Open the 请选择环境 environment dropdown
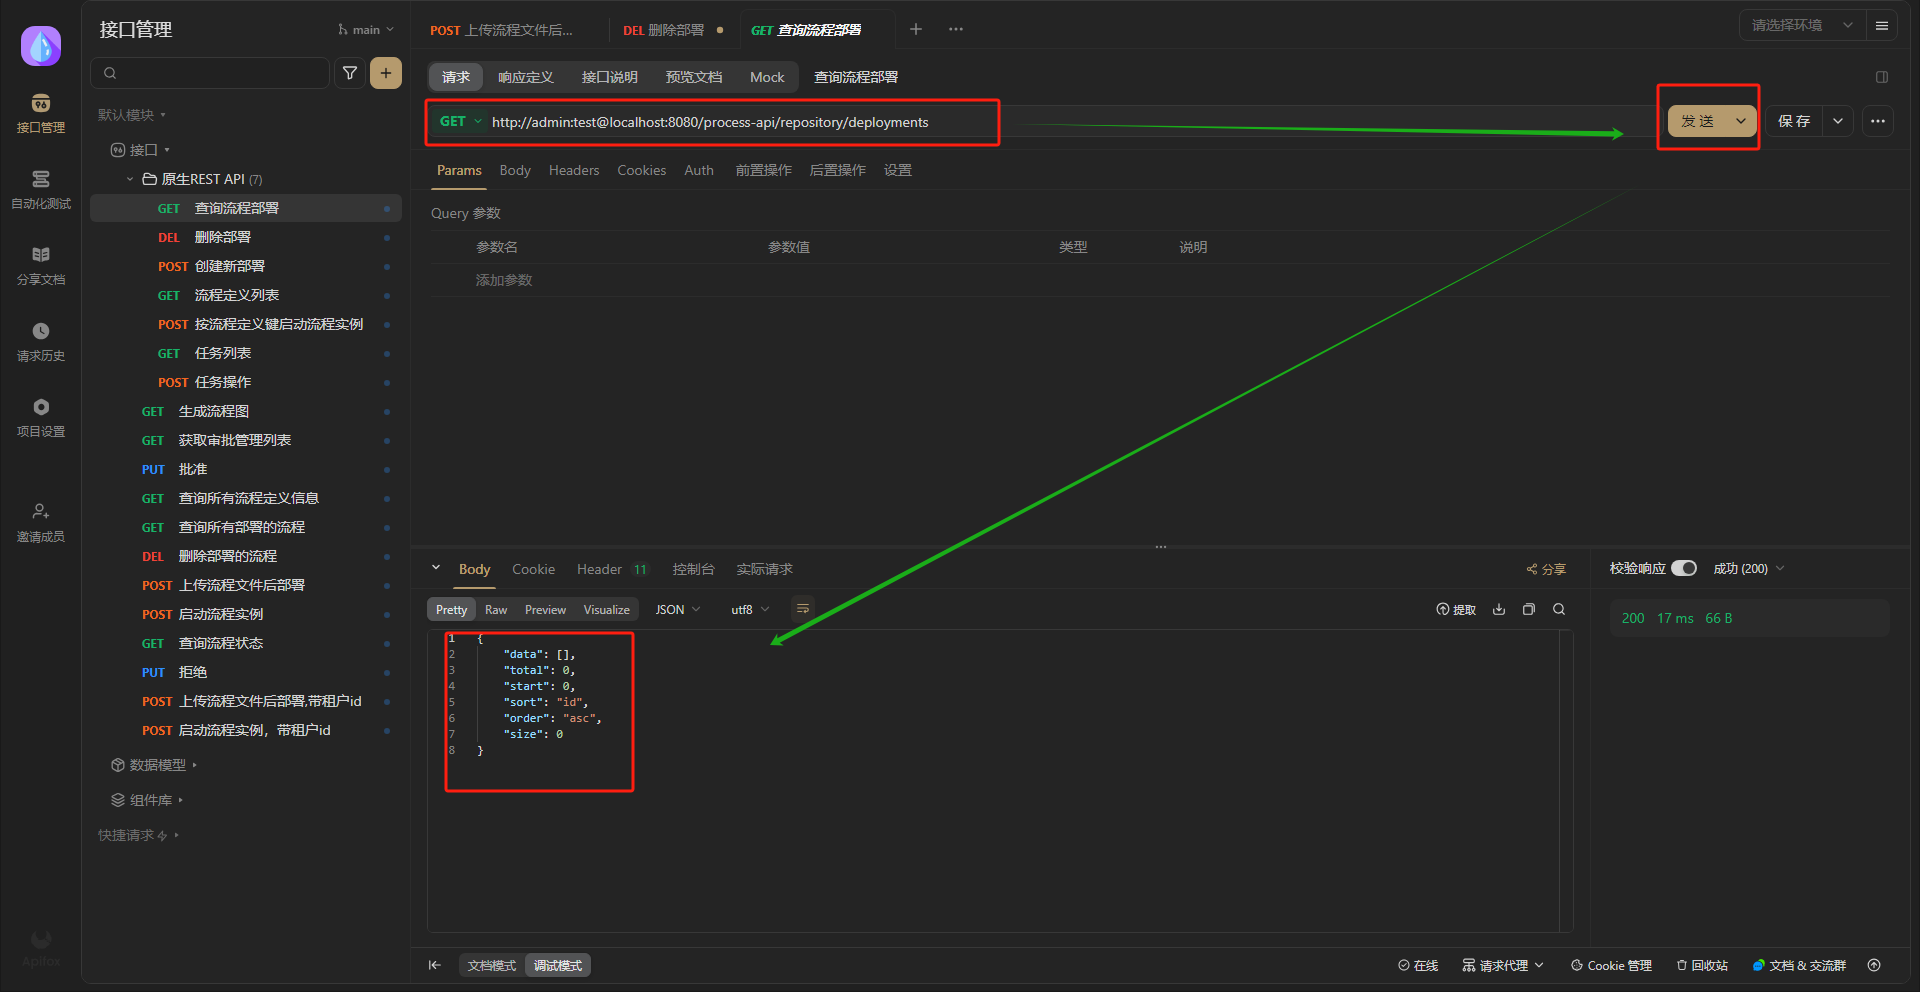The height and width of the screenshot is (992, 1920). click(x=1801, y=26)
